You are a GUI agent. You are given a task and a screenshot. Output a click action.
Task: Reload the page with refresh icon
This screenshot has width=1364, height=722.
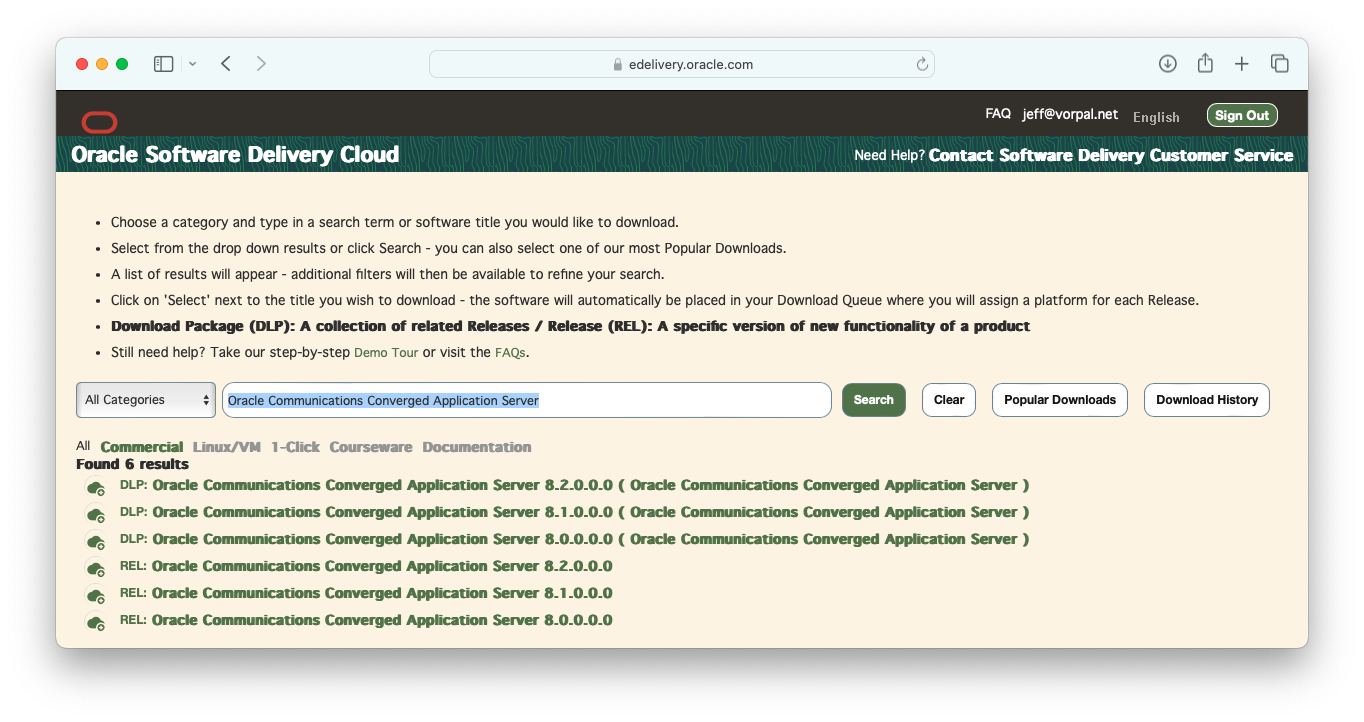tap(922, 64)
